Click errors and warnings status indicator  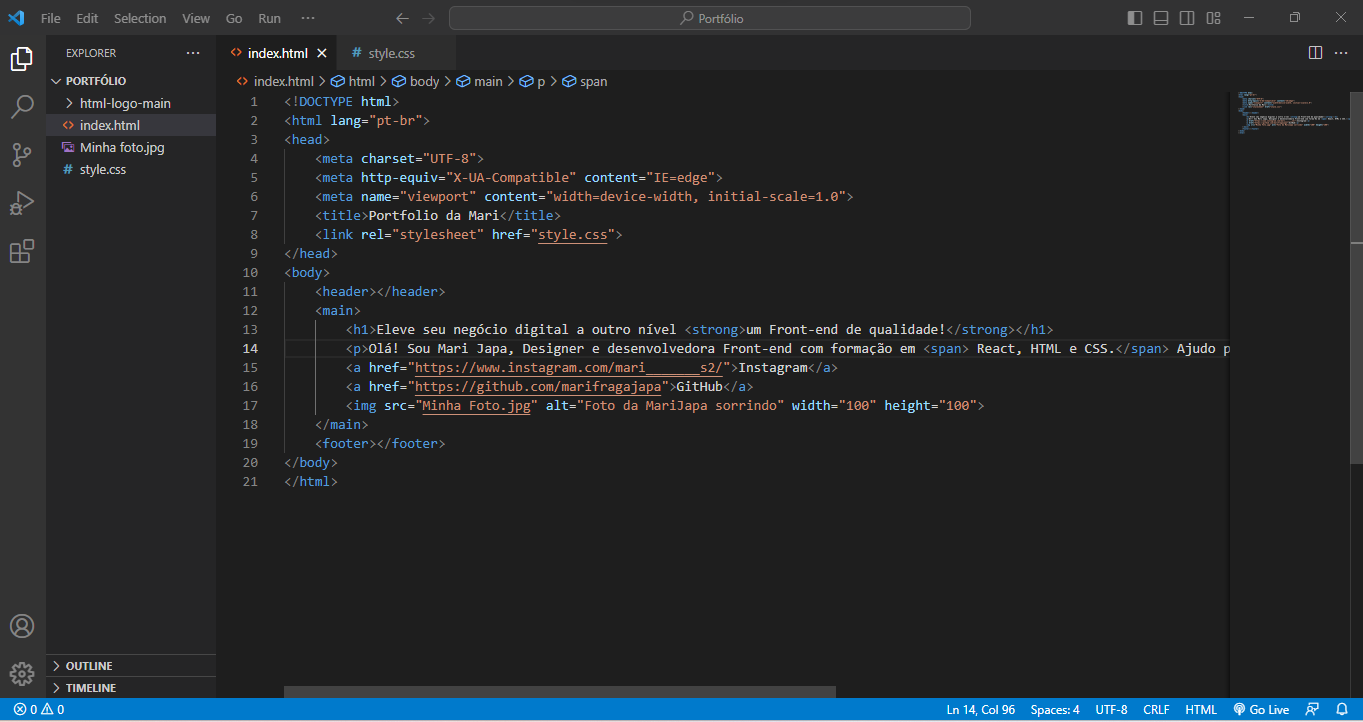[39, 710]
